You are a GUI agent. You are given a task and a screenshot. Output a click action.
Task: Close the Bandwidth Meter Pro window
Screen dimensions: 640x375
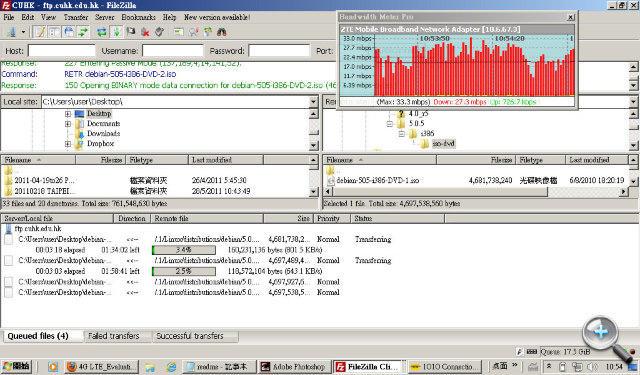571,17
